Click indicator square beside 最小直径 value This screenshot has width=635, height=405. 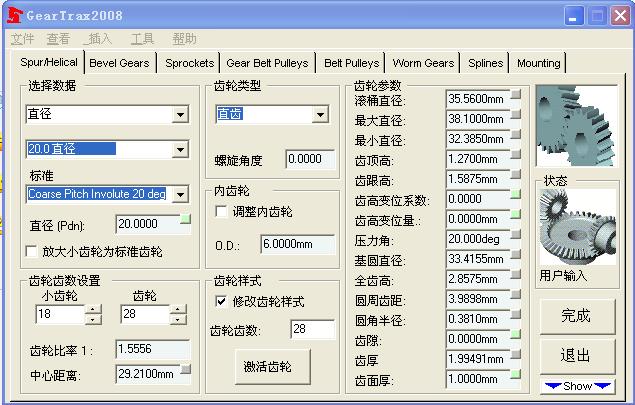coord(516,134)
